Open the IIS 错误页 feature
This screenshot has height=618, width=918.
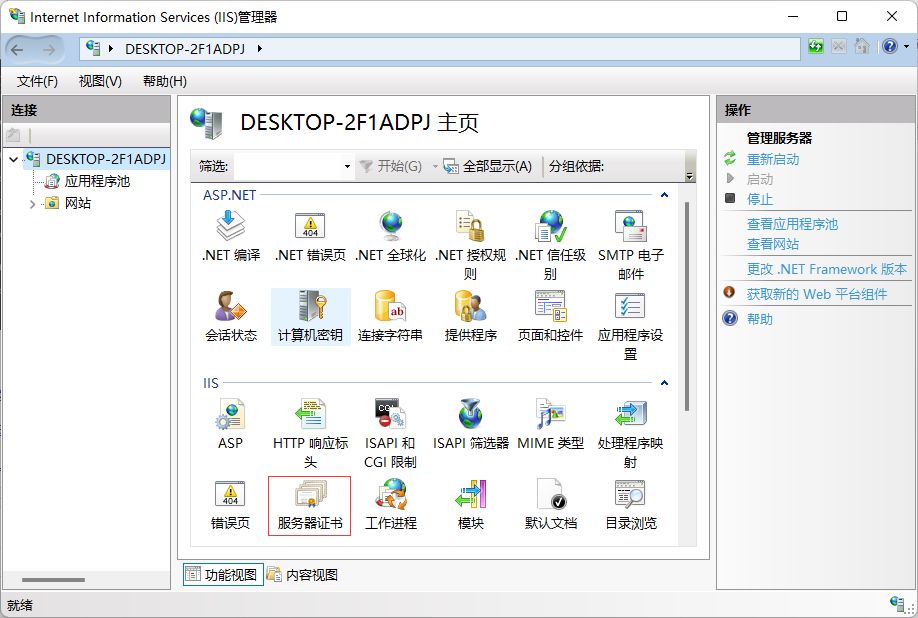click(x=231, y=505)
